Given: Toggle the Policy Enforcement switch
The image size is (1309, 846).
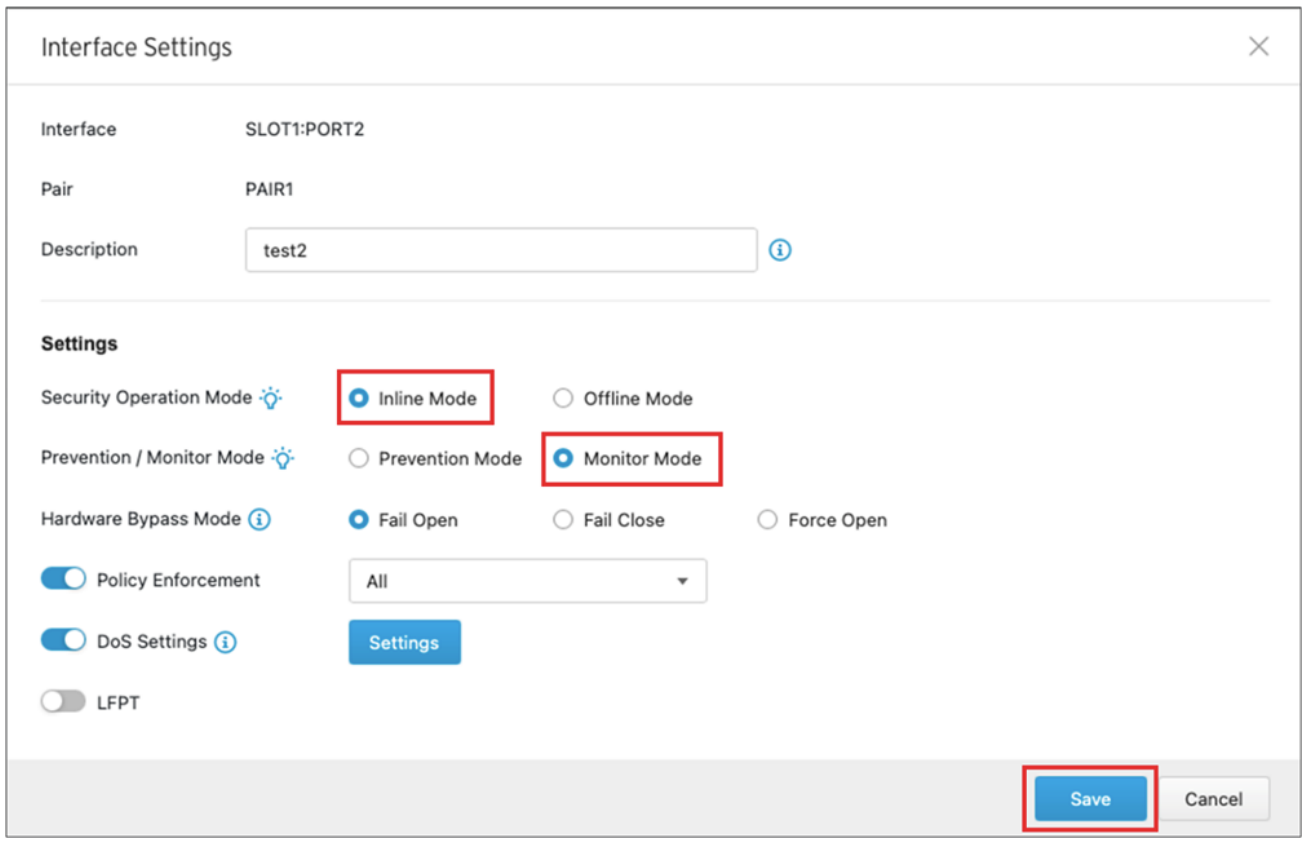Looking at the screenshot, I should (63, 580).
